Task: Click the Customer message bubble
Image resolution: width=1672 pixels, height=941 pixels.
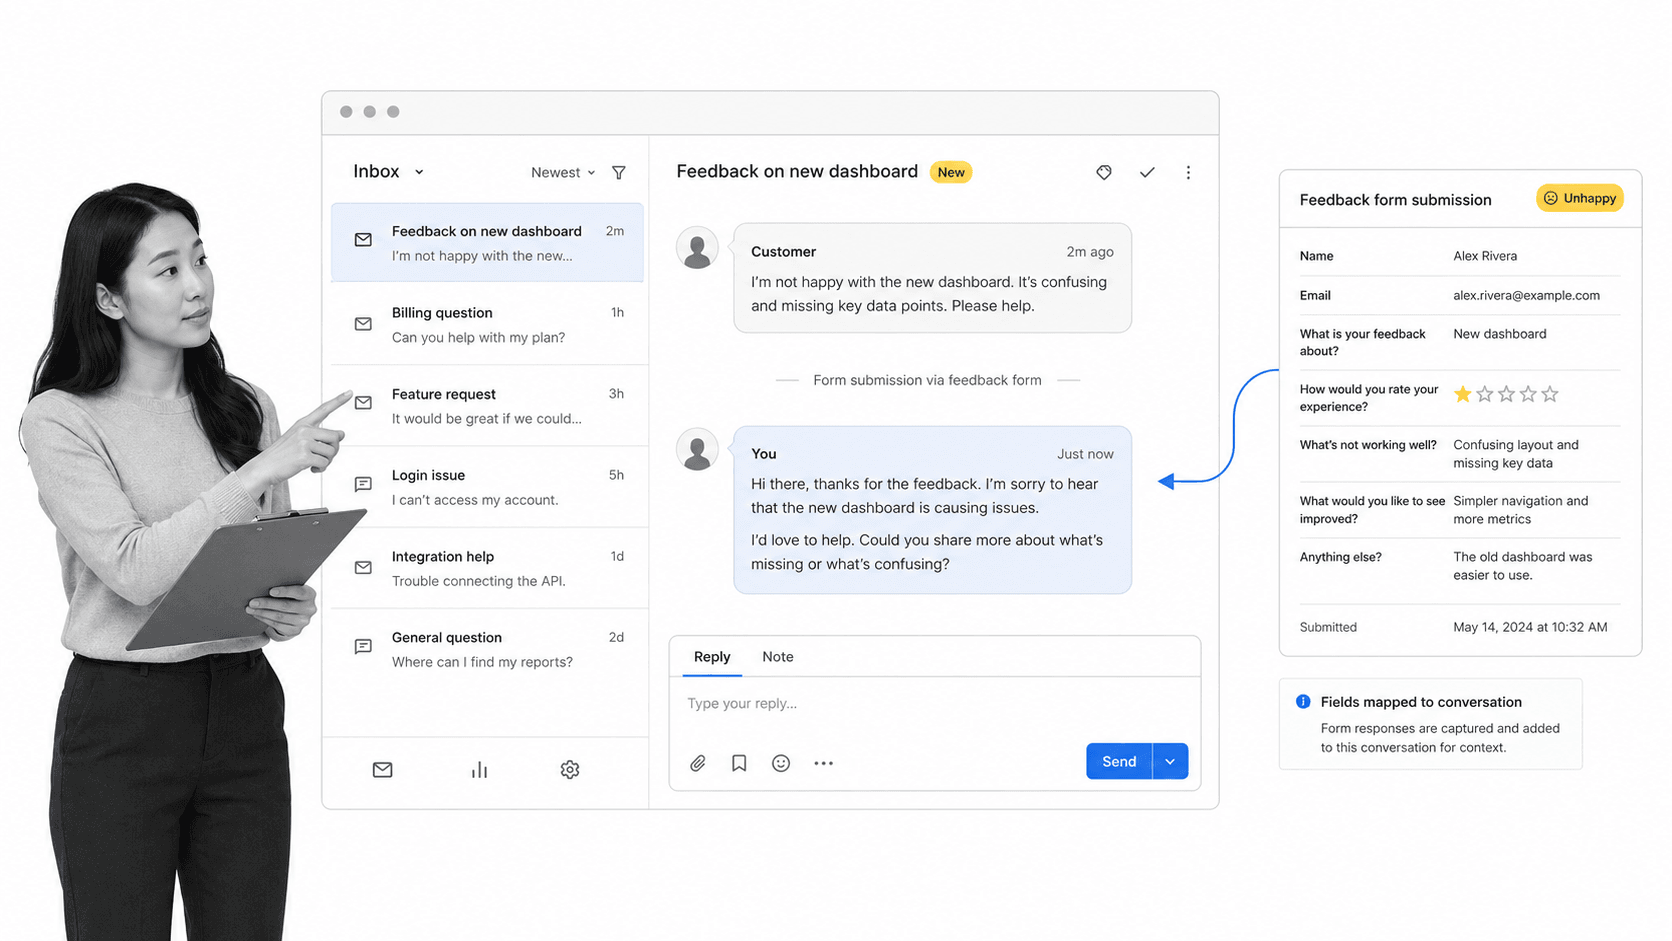Action: point(932,278)
